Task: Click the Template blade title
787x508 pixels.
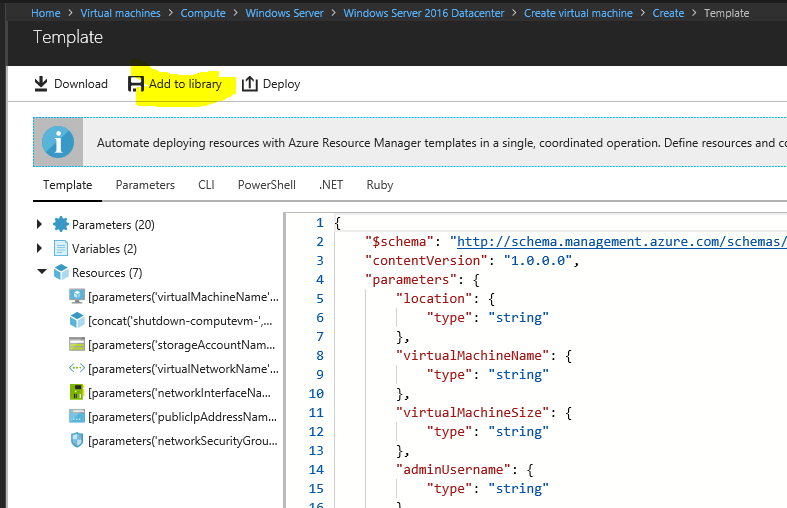Action: click(x=68, y=37)
